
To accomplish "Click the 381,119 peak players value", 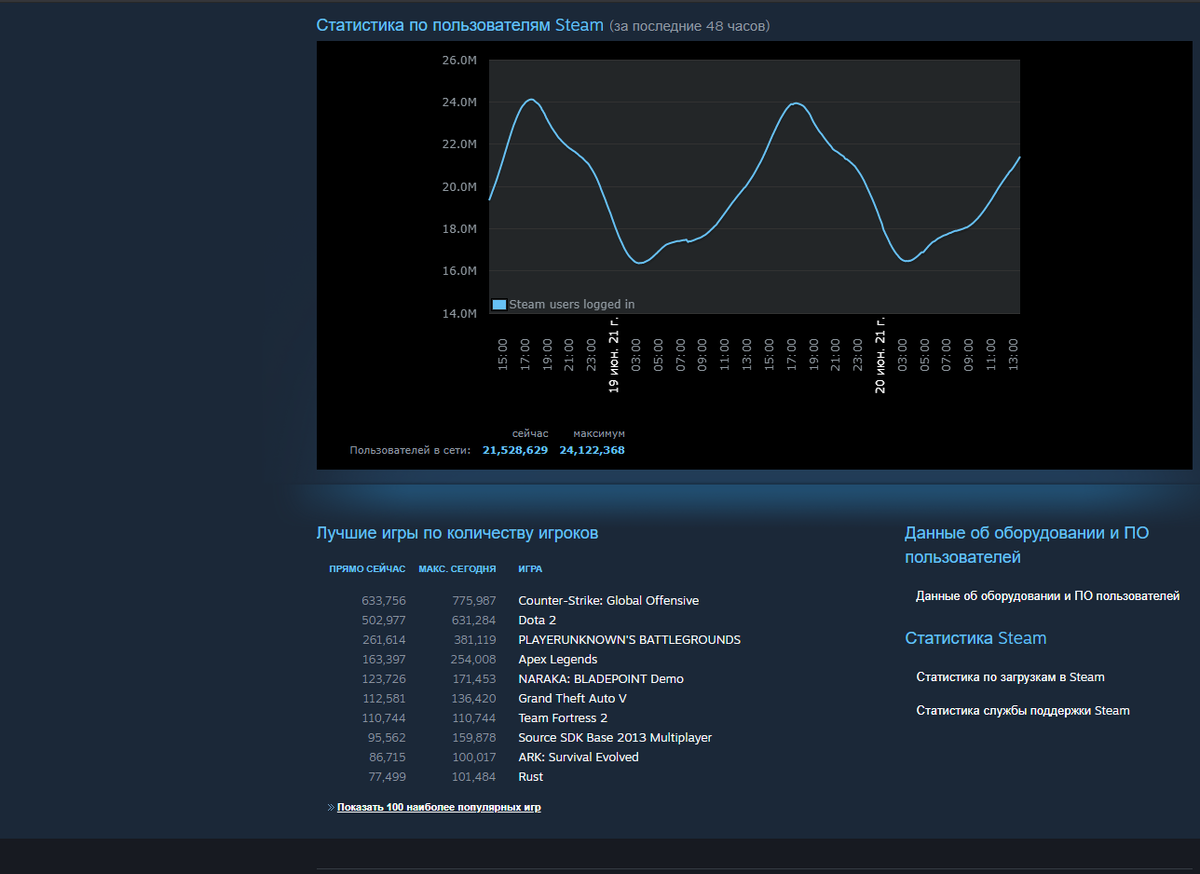I will 474,640.
